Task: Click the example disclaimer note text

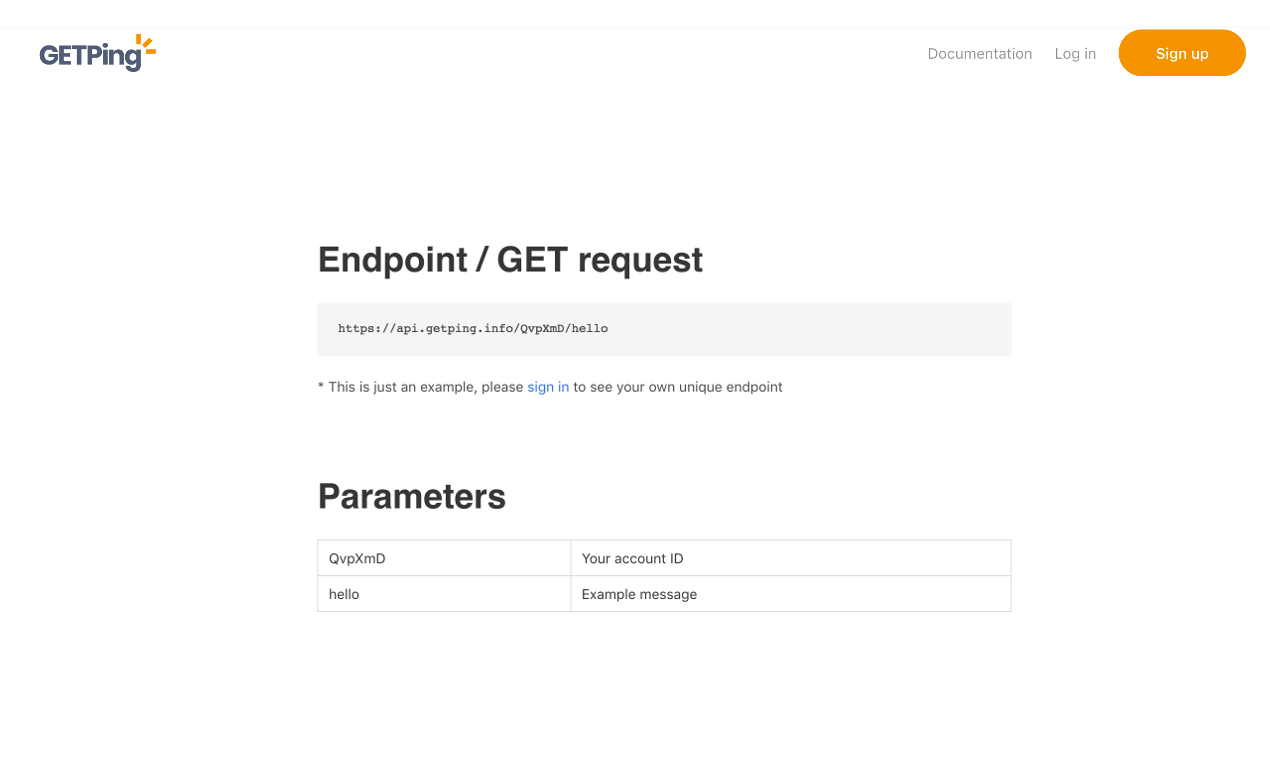Action: (550, 387)
